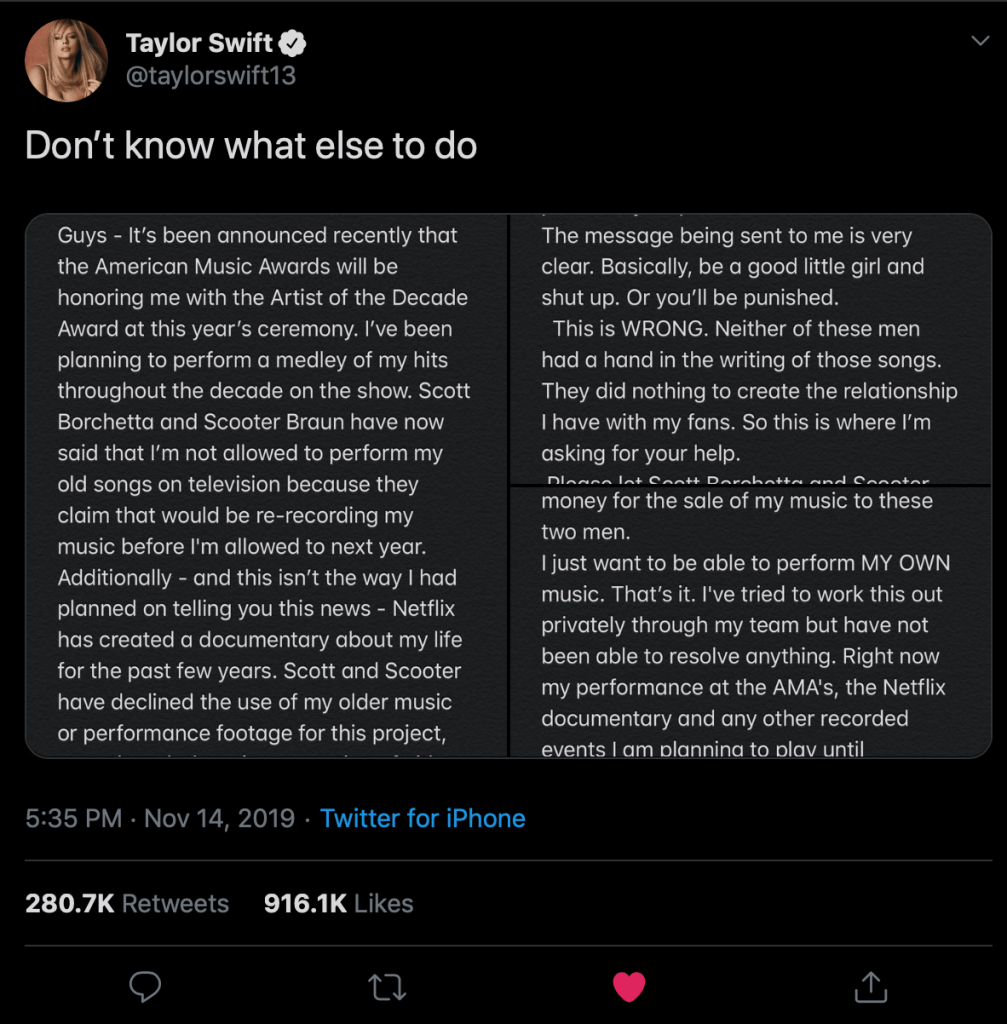Click the reply speech bubble icon
The height and width of the screenshot is (1024, 1007).
(146, 987)
